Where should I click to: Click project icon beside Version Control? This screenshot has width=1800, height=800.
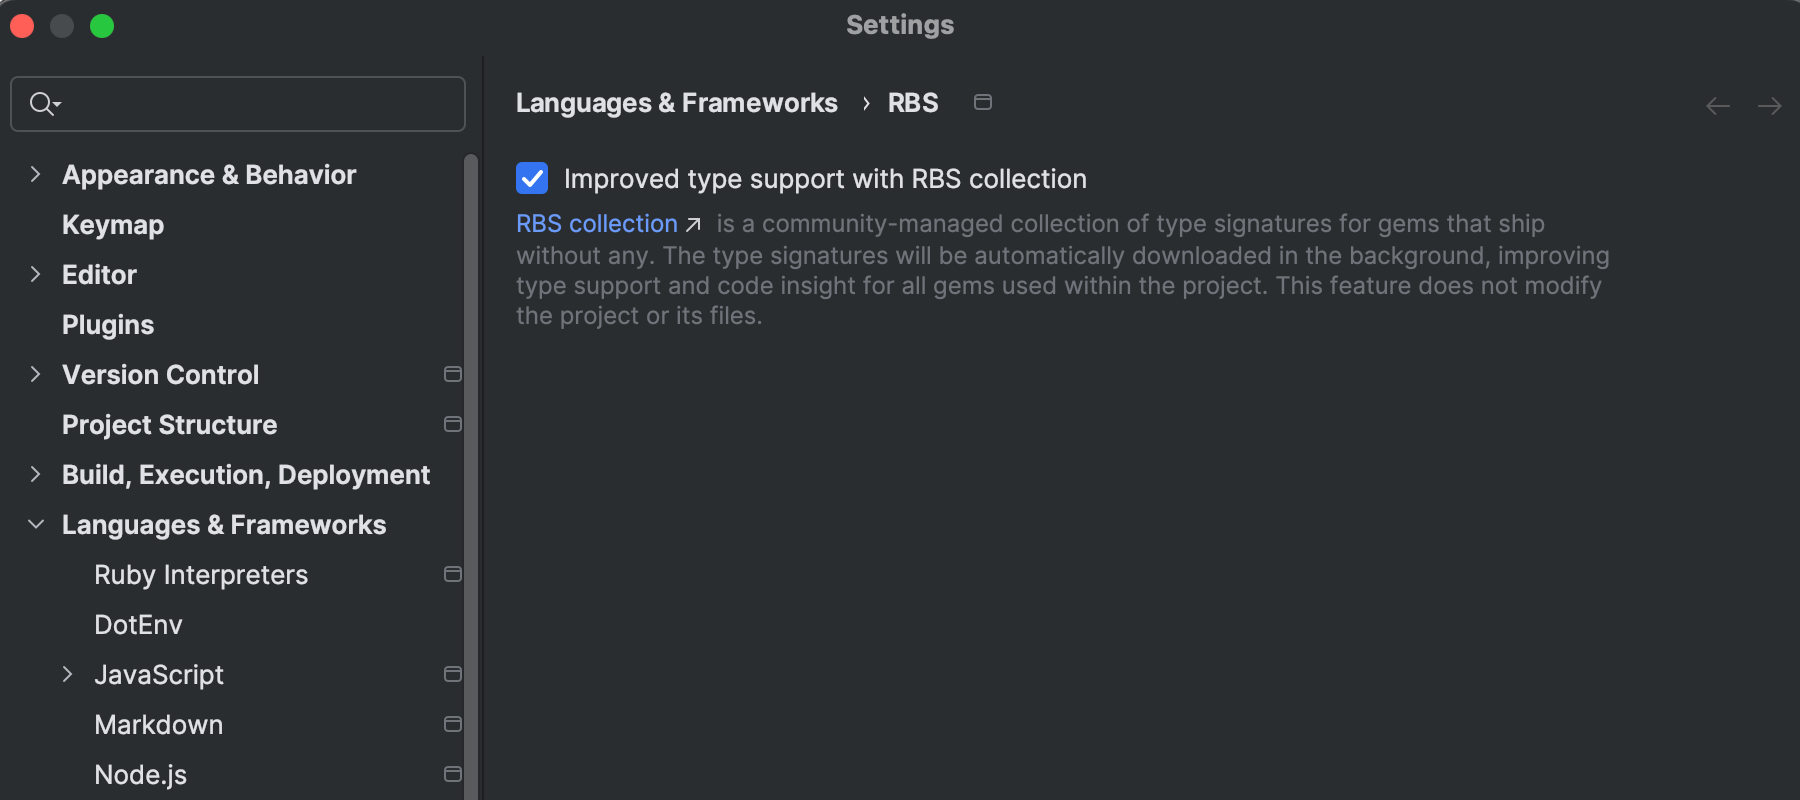(x=453, y=374)
